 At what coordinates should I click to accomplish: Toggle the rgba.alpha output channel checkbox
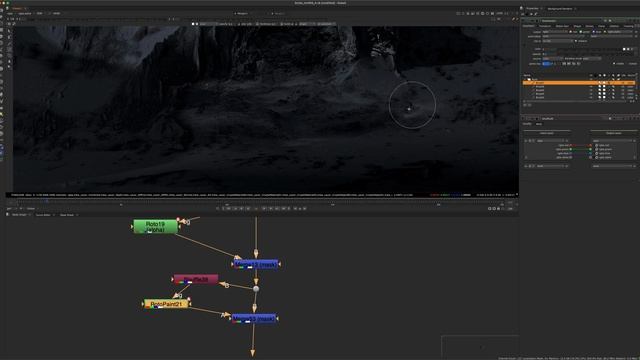coord(605,31)
